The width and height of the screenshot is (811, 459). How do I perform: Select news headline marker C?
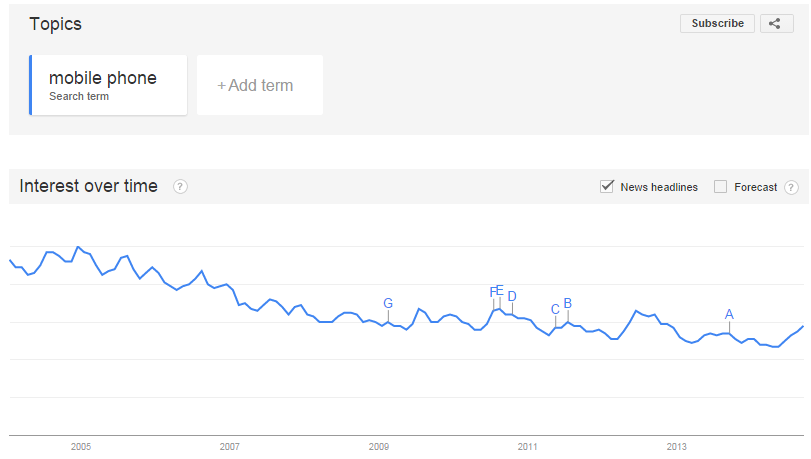pos(555,309)
